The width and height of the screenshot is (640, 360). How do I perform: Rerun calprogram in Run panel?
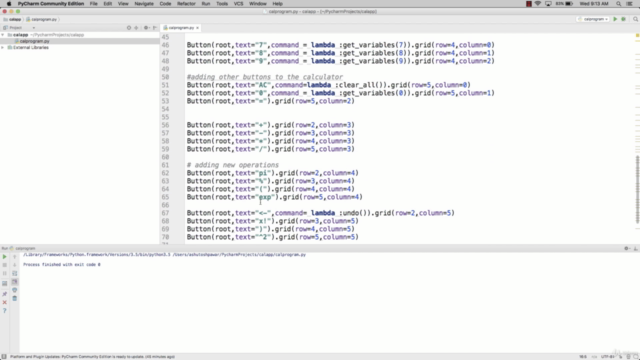pos(4,257)
